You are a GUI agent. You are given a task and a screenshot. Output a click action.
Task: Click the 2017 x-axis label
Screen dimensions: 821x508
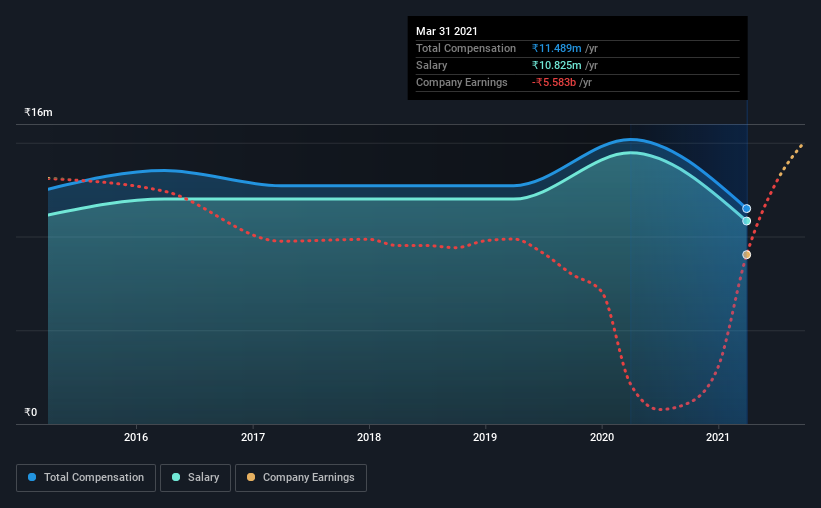(x=253, y=437)
